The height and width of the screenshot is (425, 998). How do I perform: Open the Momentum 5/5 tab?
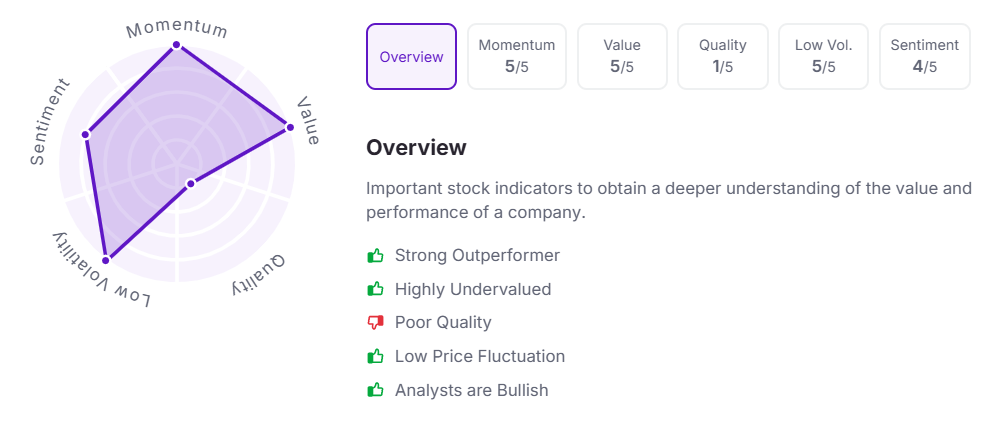(517, 57)
